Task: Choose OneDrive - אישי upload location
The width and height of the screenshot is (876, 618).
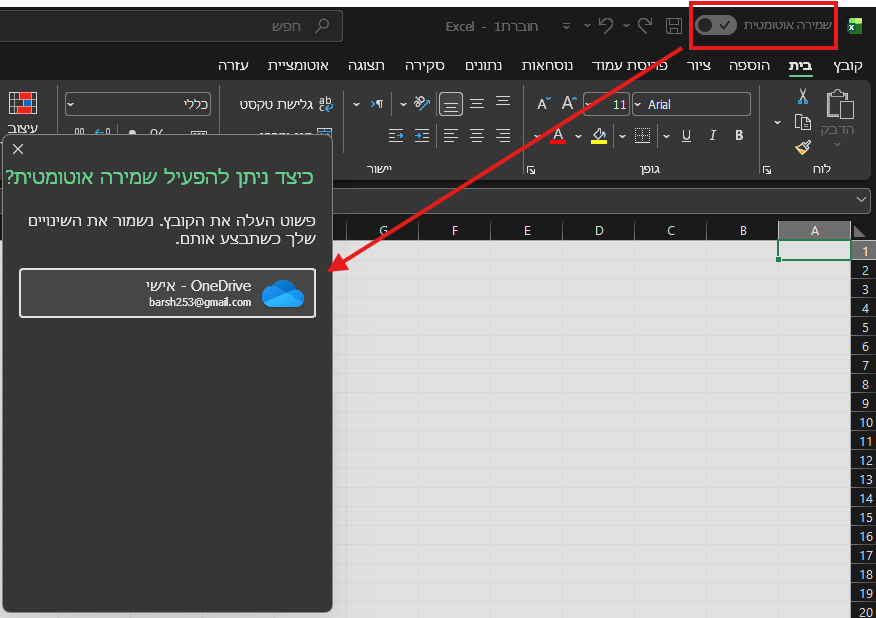Action: click(168, 293)
